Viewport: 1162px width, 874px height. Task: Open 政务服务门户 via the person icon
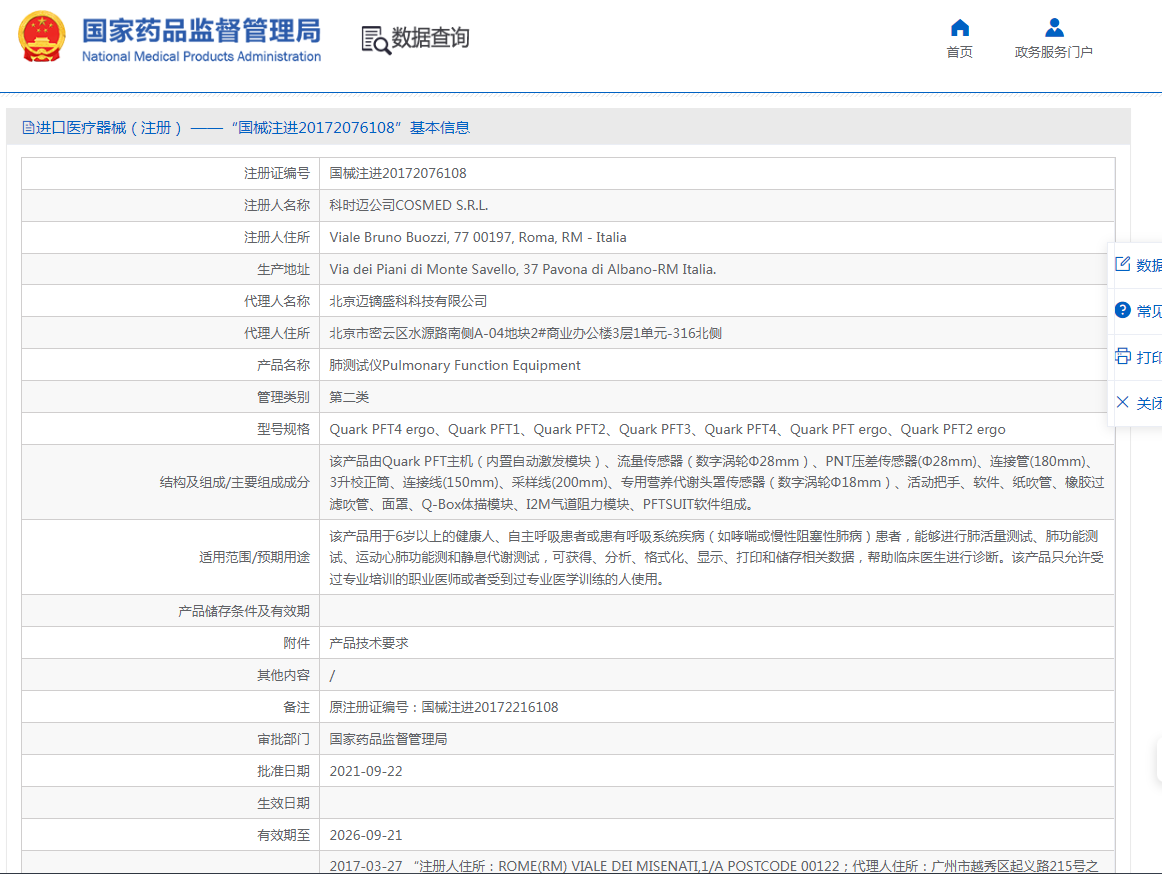click(x=1054, y=27)
